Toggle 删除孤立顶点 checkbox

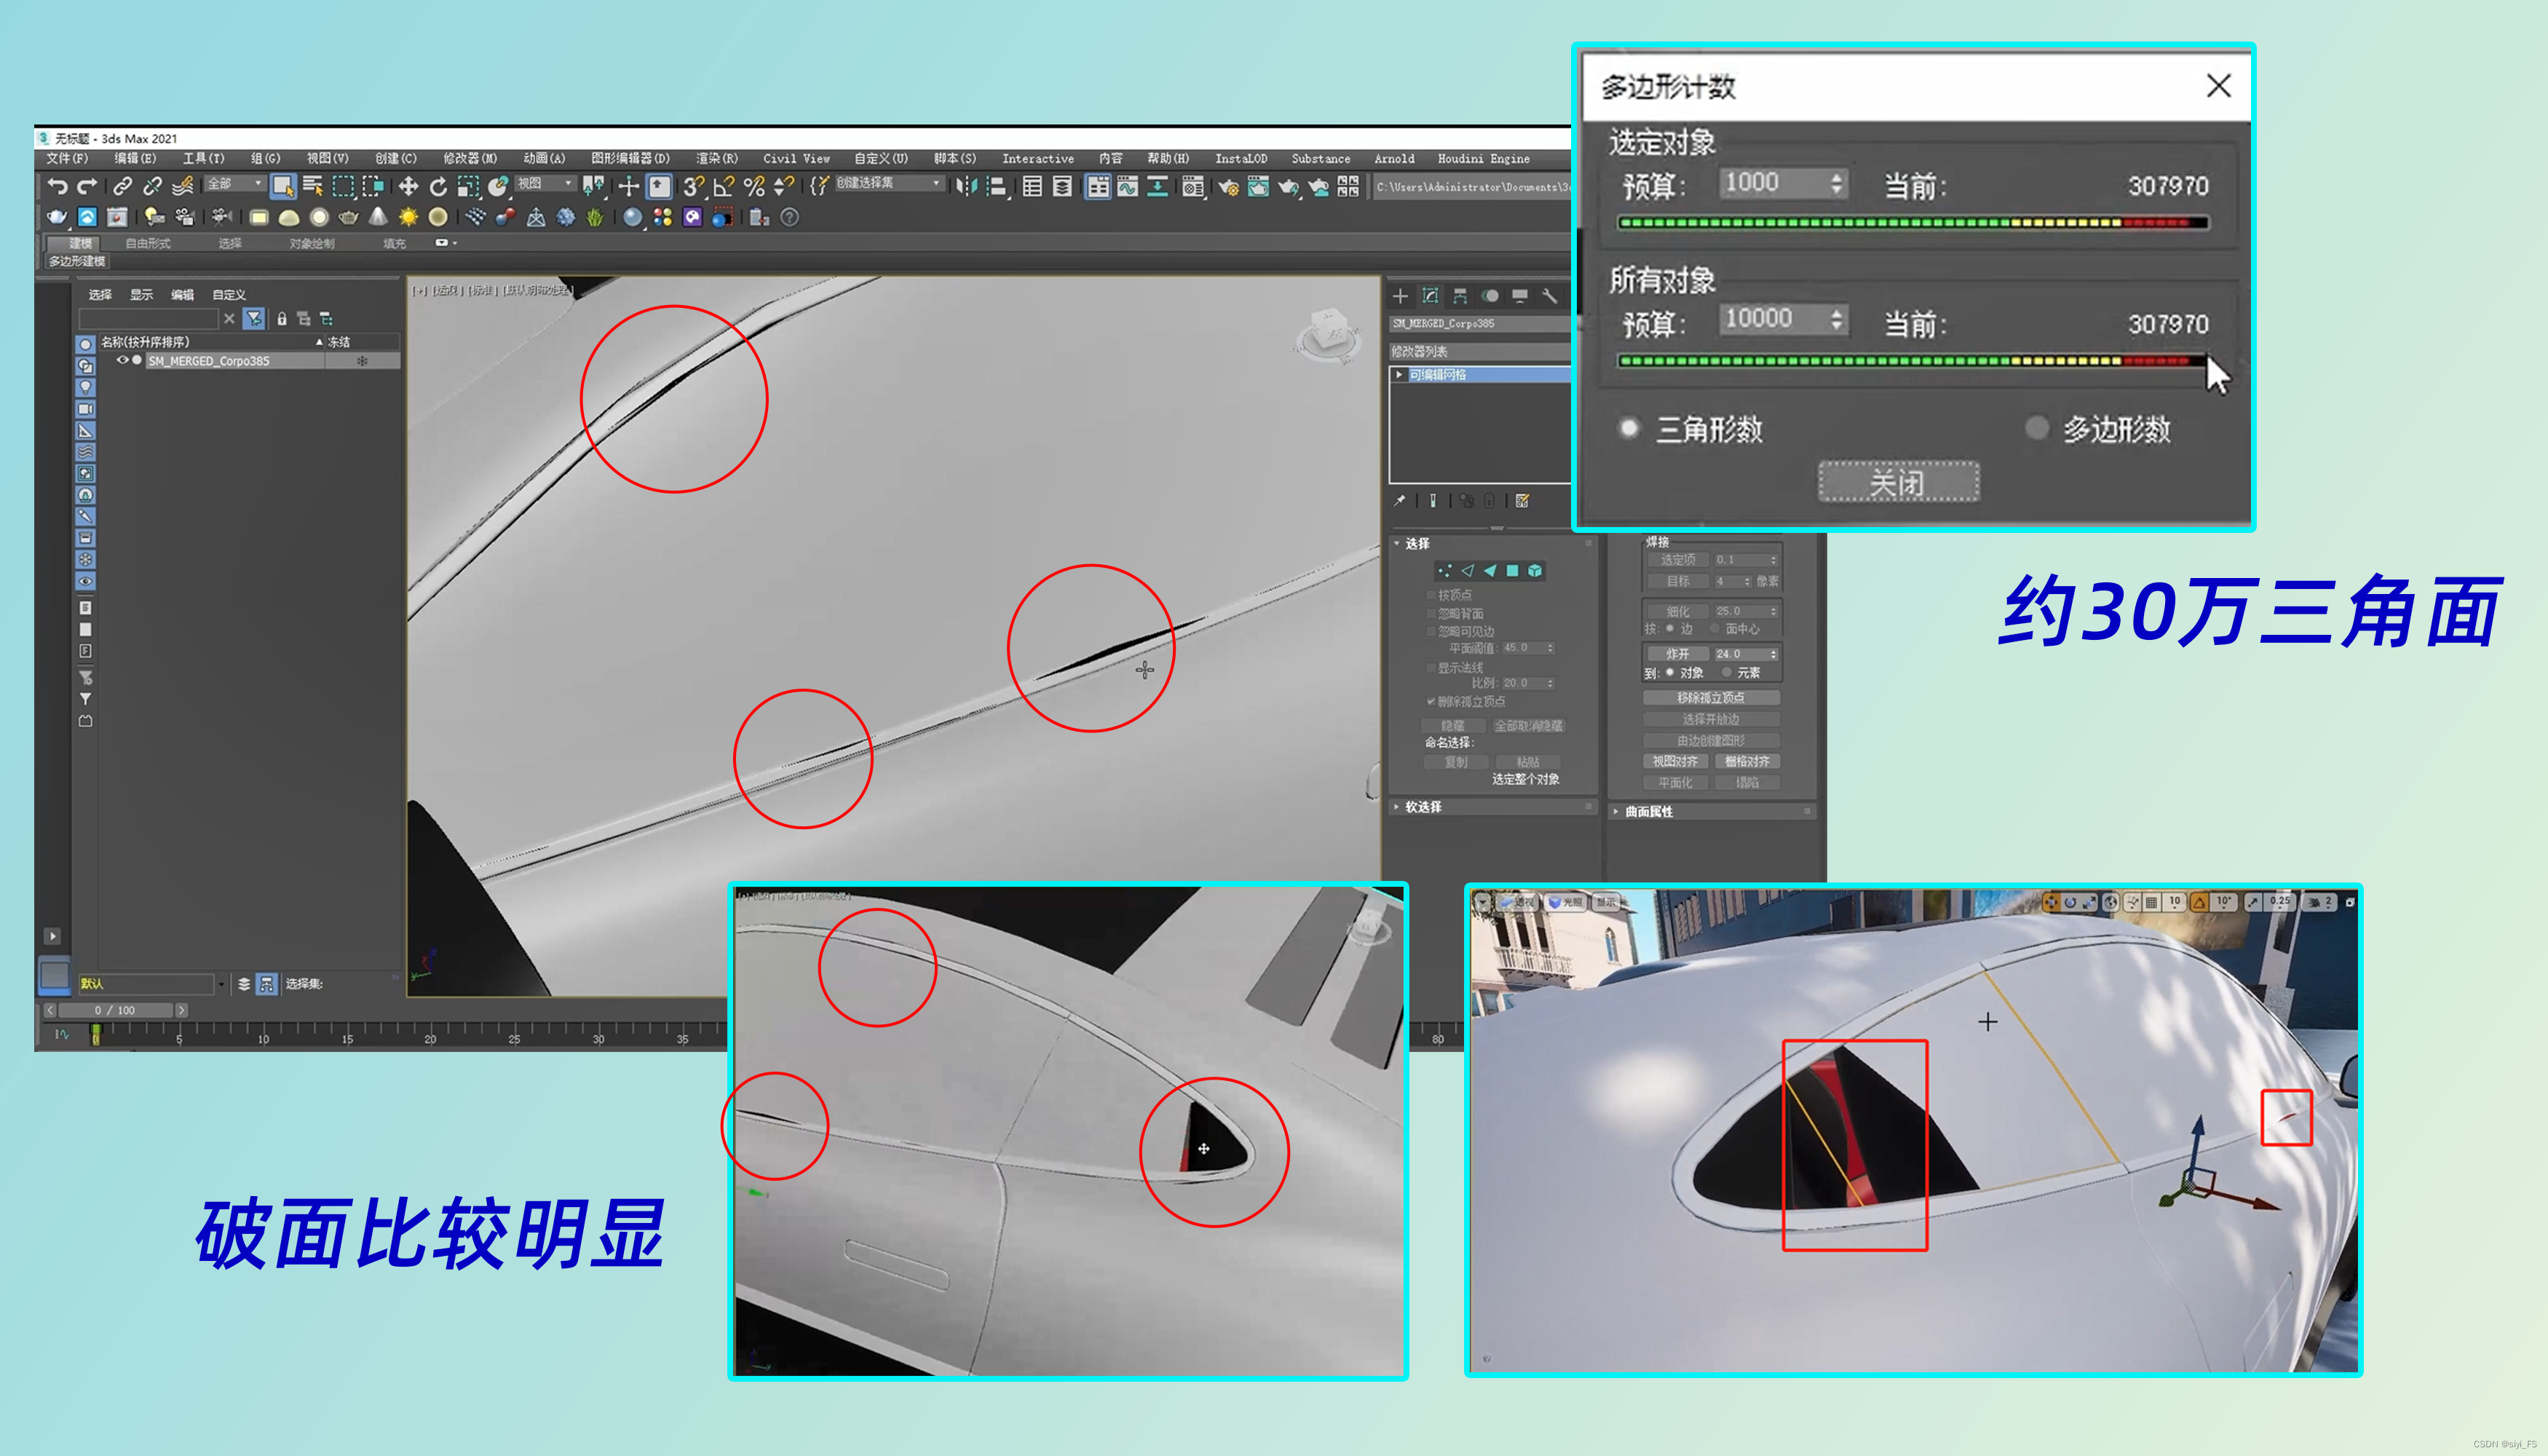pyautogui.click(x=1431, y=701)
